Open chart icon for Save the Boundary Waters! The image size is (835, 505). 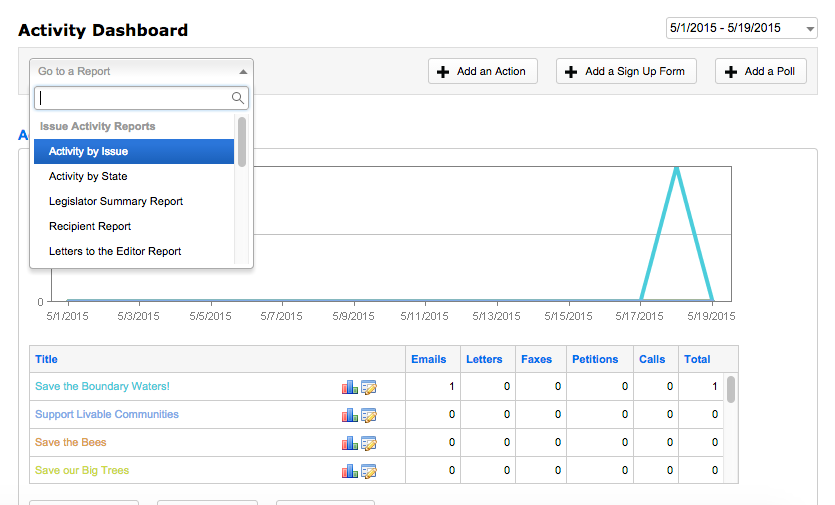click(x=349, y=387)
